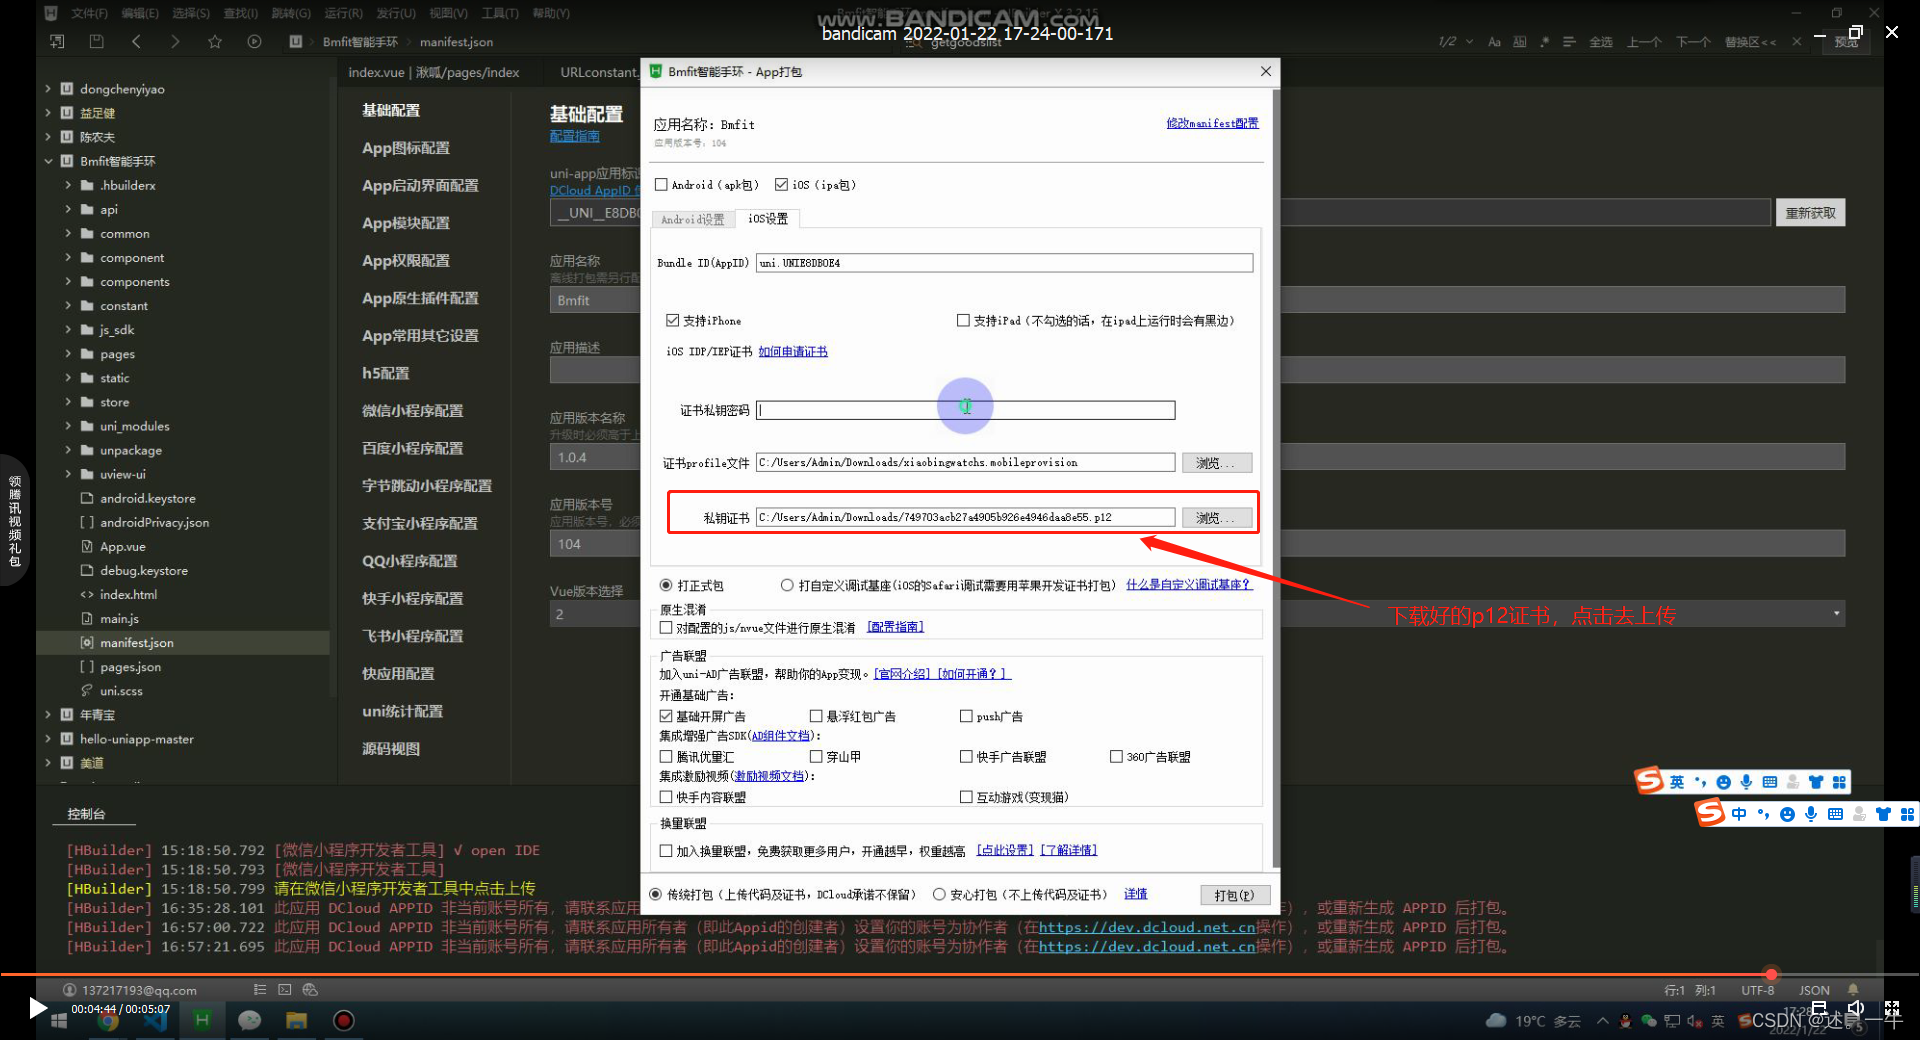Click the Bandicam recorder taskbar icon
Image resolution: width=1920 pixels, height=1040 pixels.
click(343, 1020)
